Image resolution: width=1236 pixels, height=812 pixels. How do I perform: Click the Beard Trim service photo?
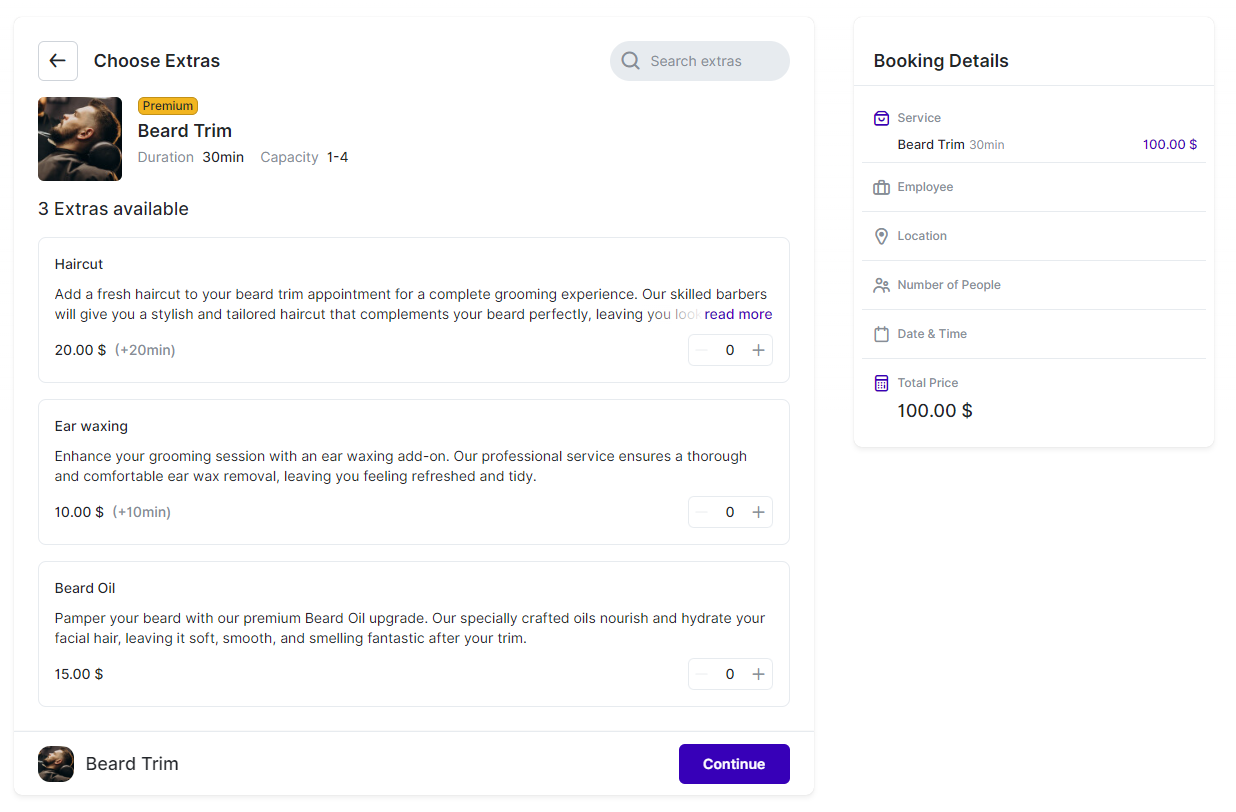[80, 139]
